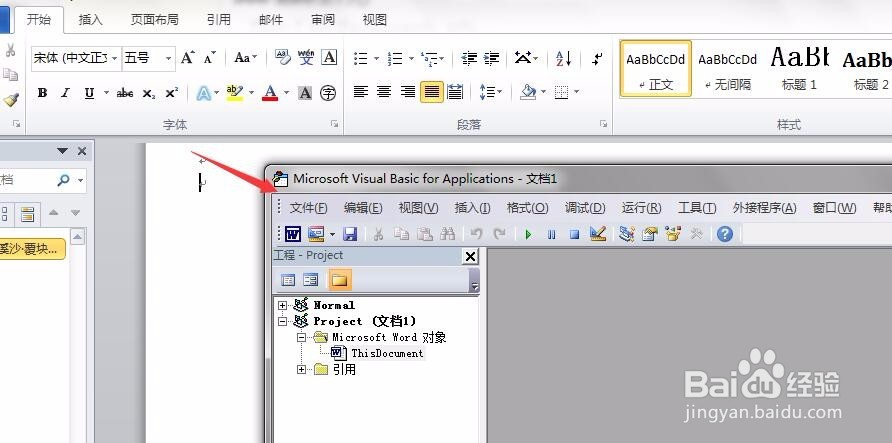892x443 pixels.
Task: Click Shrink Font icon in Word ribbon
Action: pyautogui.click(x=210, y=57)
